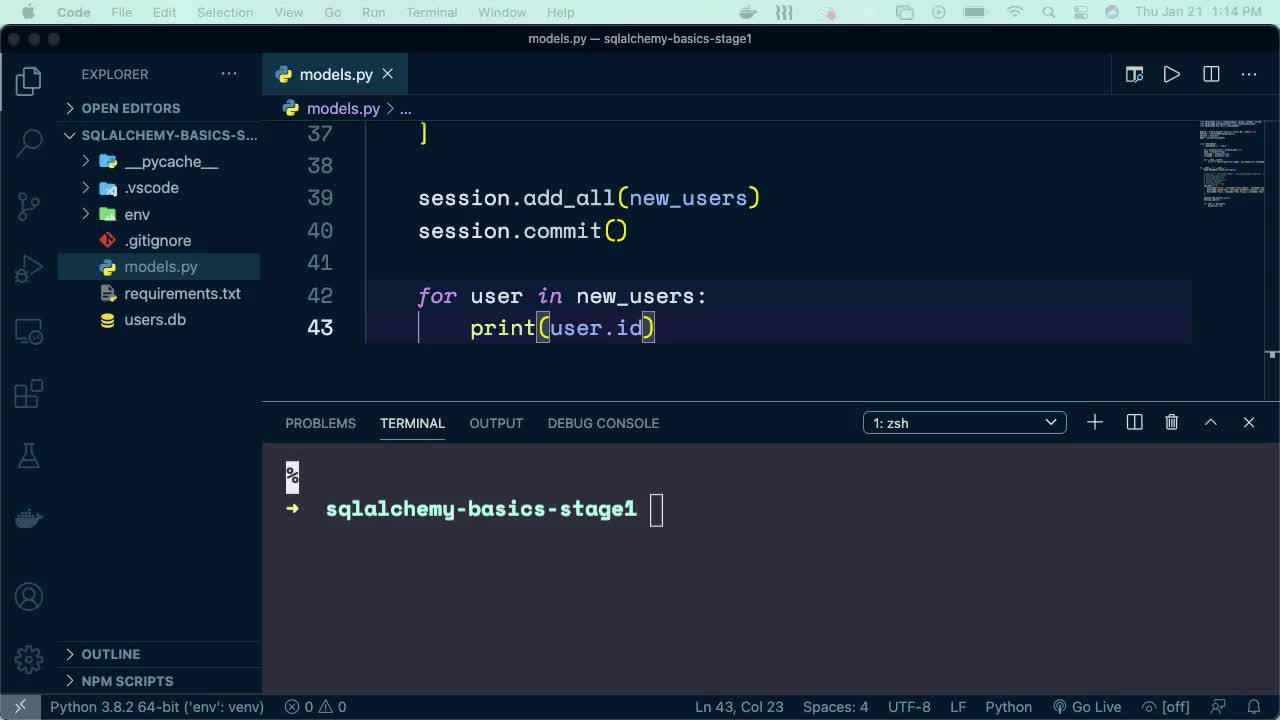1280x720 pixels.
Task: Open Wi-Fi status menu
Action: click(1015, 12)
